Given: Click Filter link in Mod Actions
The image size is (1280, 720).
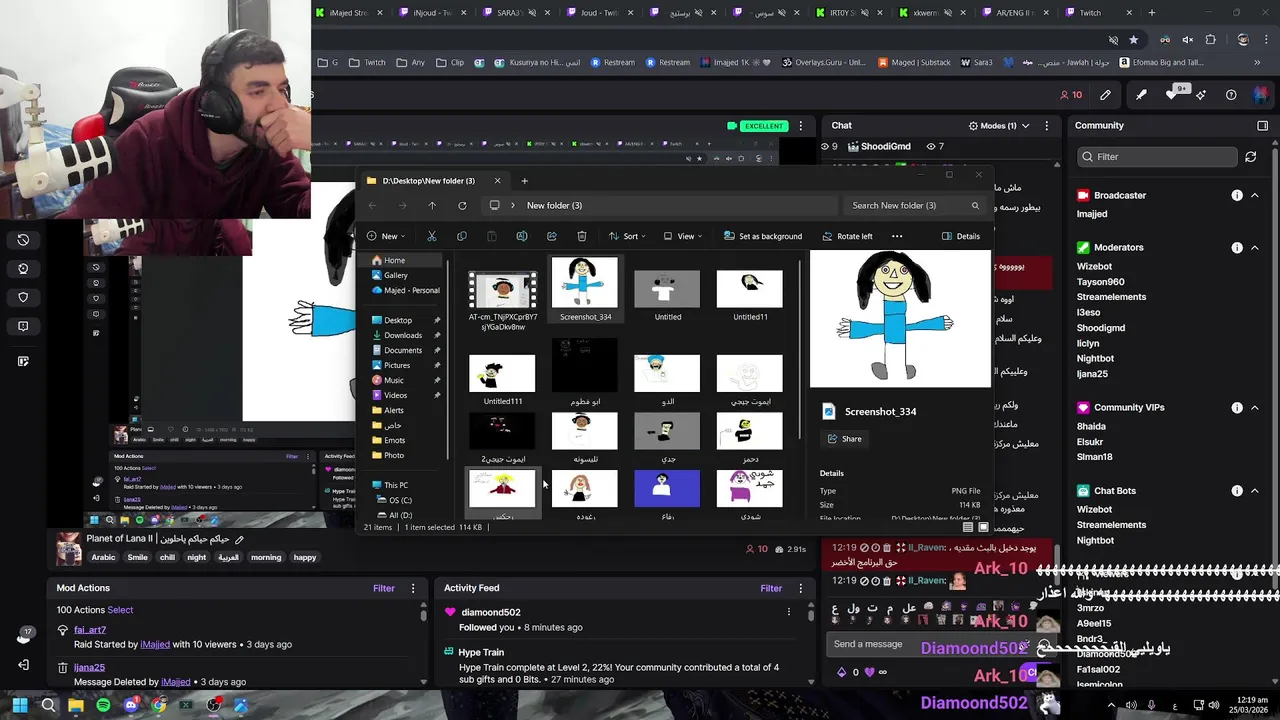Looking at the screenshot, I should [x=384, y=588].
